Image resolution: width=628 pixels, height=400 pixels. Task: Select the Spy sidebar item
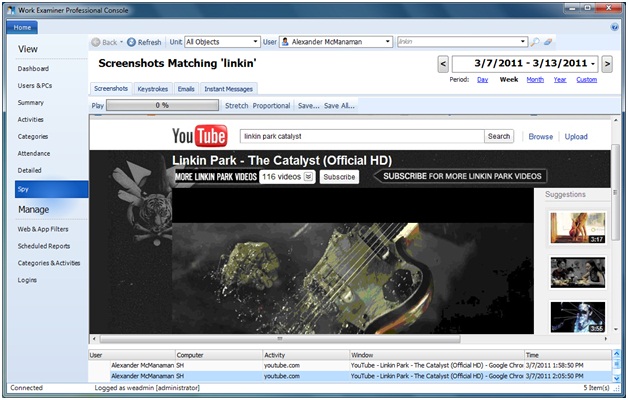(x=51, y=189)
